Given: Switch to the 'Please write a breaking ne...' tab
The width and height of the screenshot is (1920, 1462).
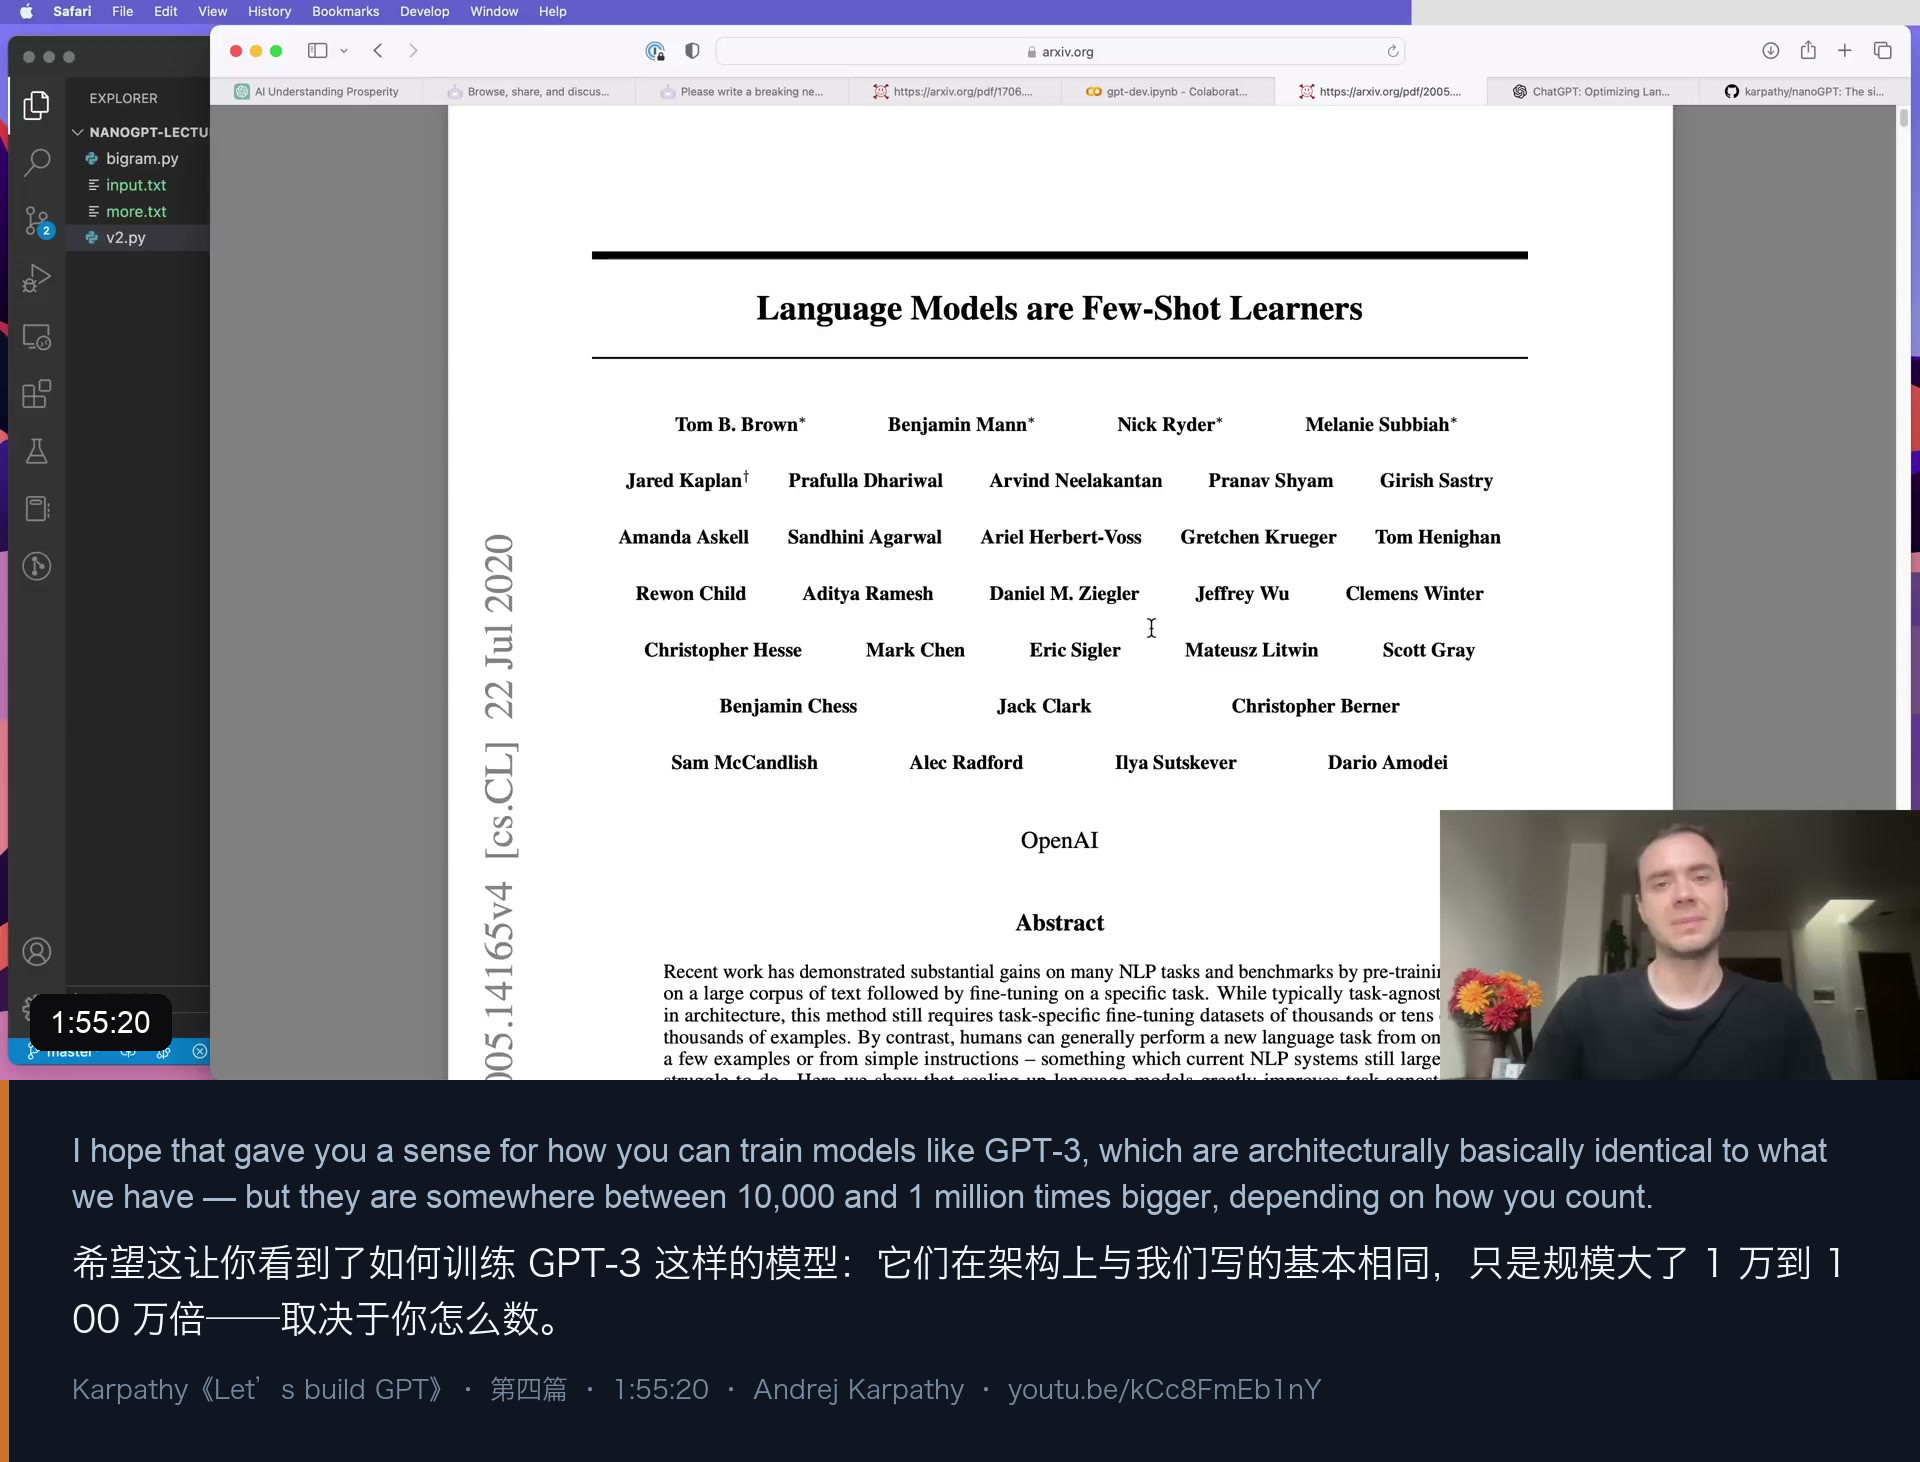Looking at the screenshot, I should click(x=742, y=92).
